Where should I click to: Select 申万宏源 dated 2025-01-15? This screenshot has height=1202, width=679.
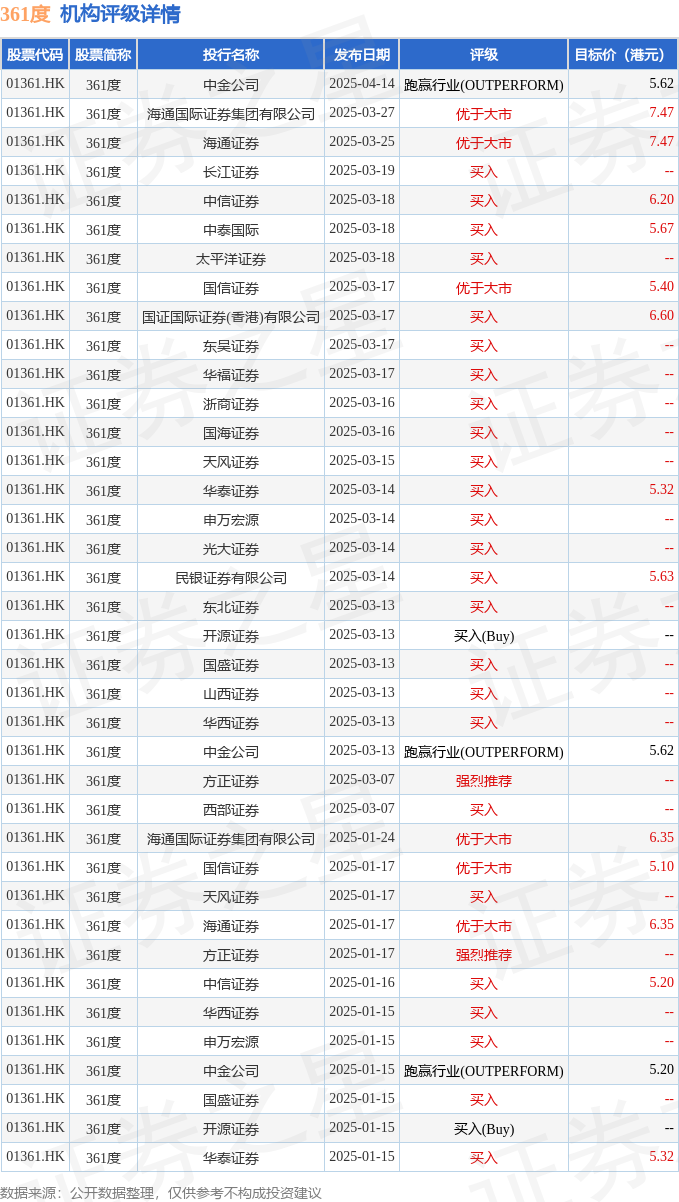click(x=231, y=1042)
